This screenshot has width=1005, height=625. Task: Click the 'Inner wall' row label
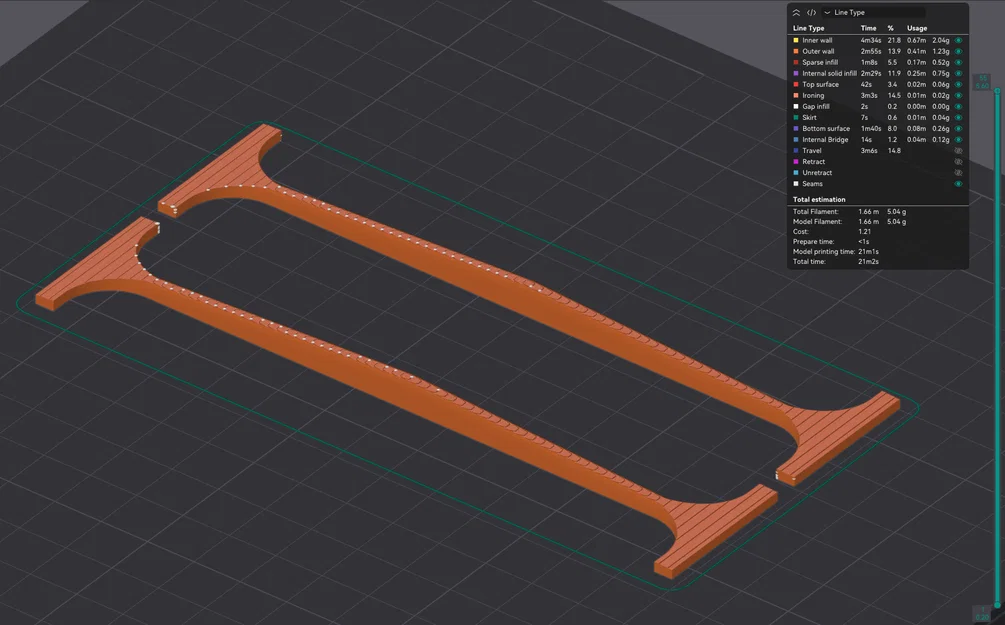(x=817, y=40)
